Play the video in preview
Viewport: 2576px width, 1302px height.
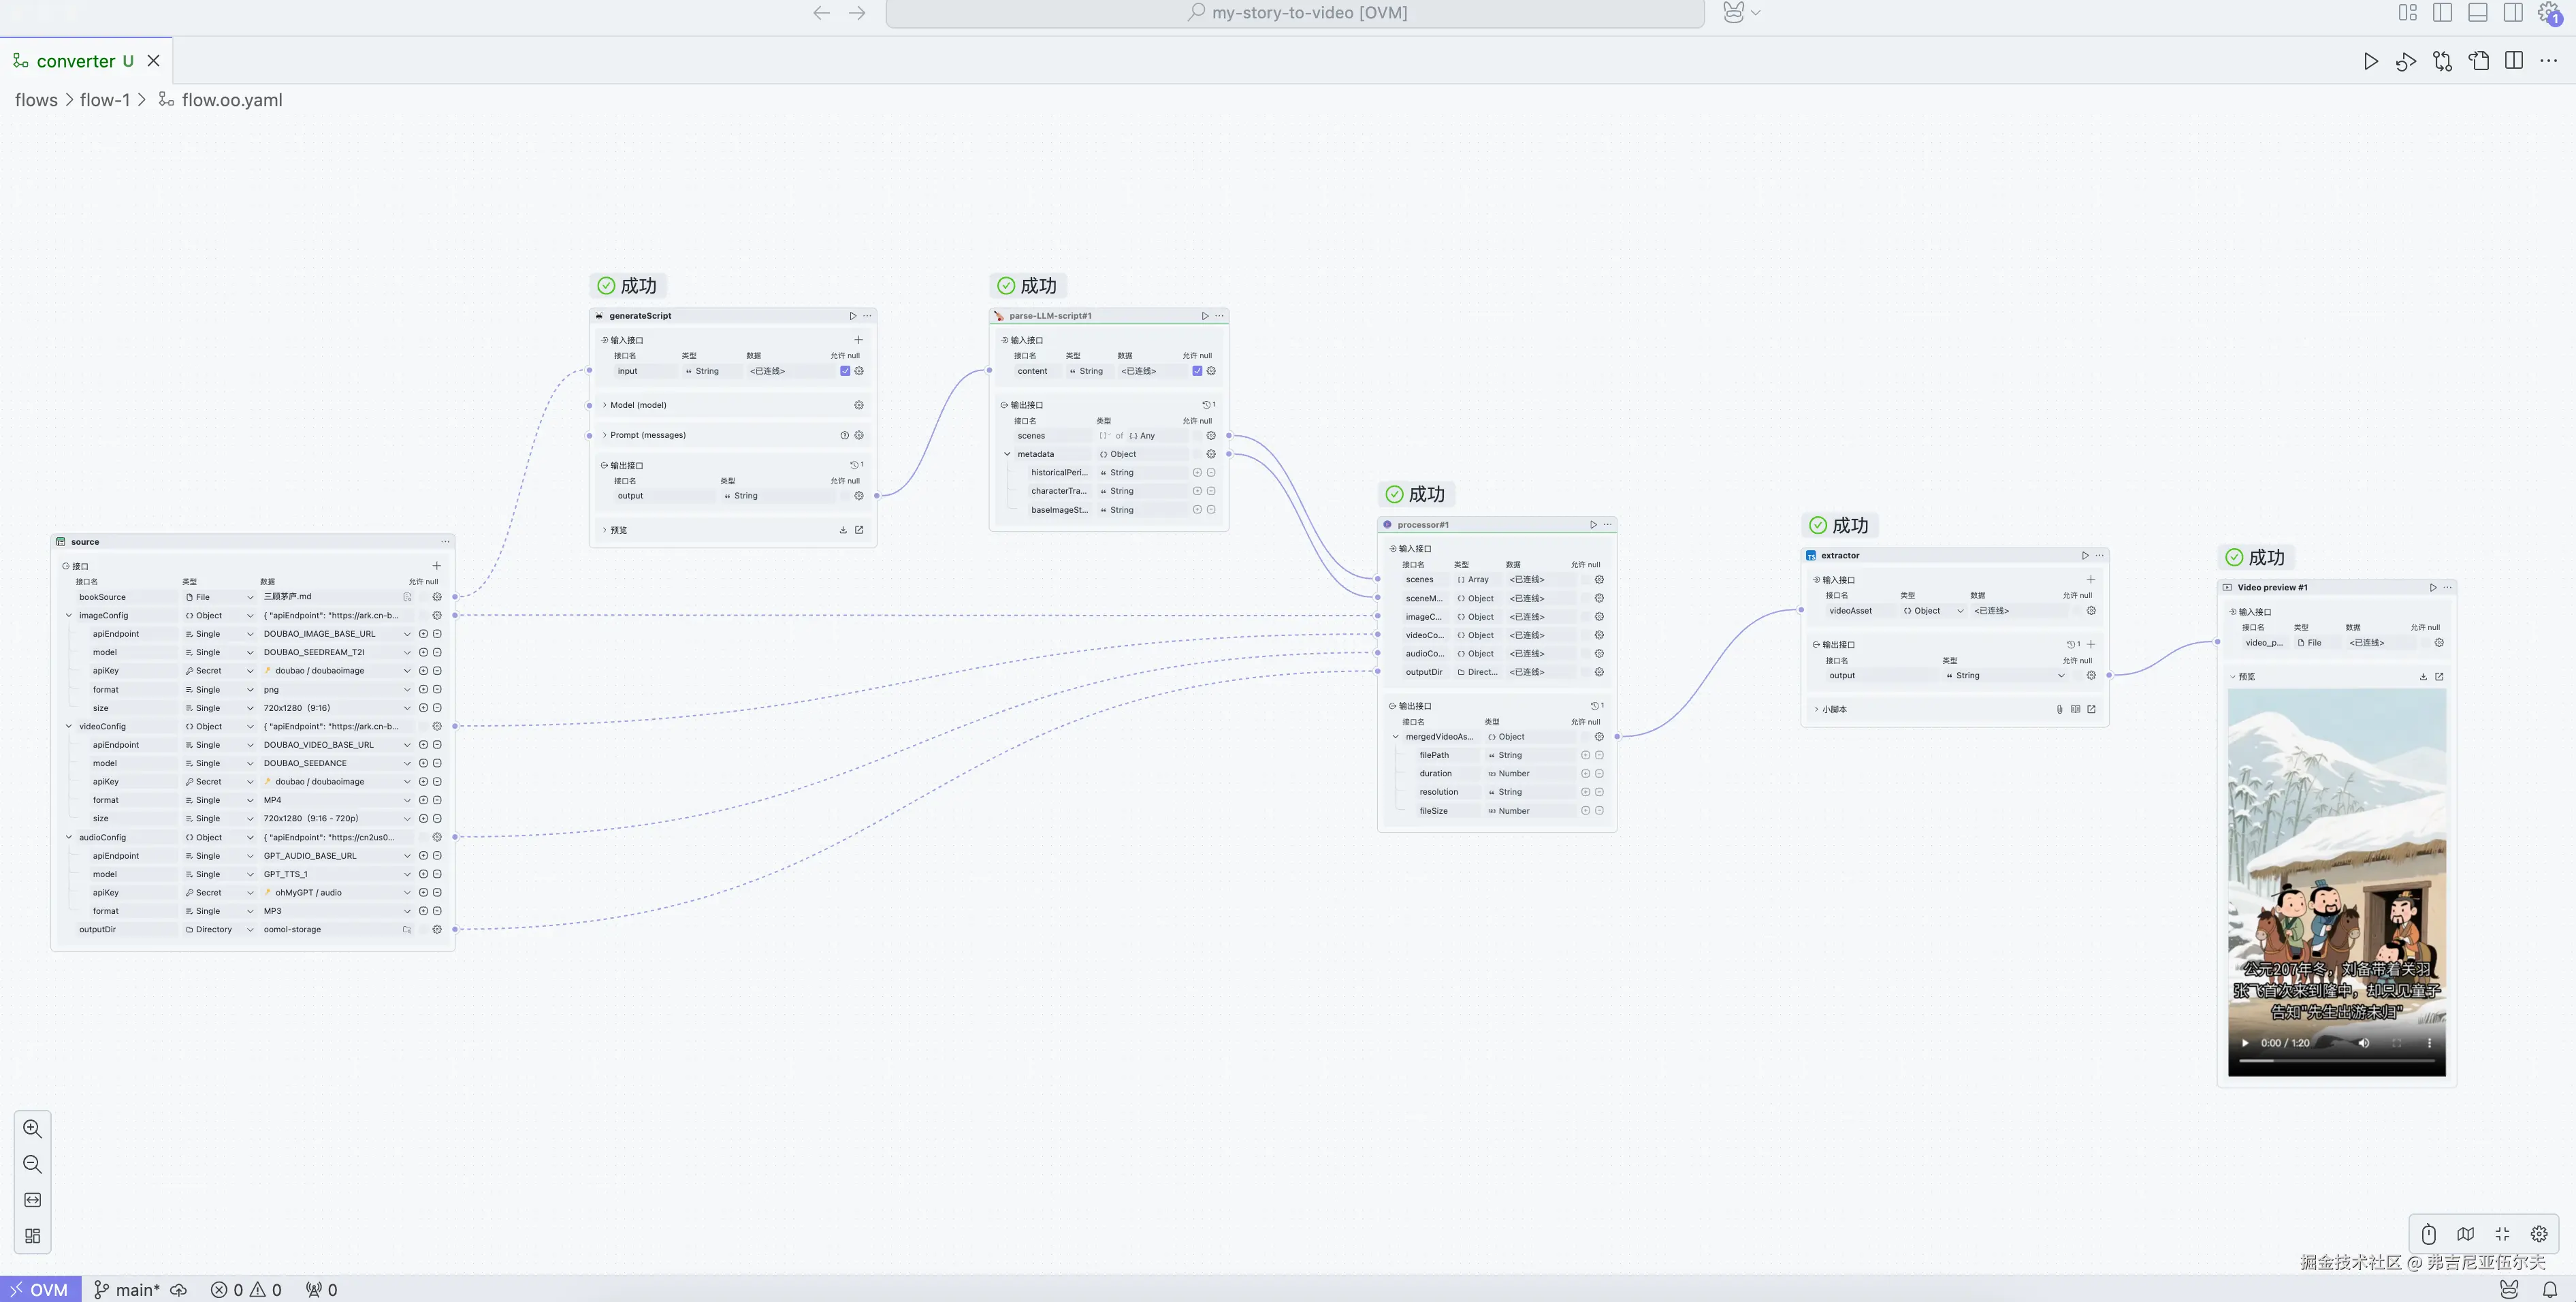(x=2245, y=1043)
